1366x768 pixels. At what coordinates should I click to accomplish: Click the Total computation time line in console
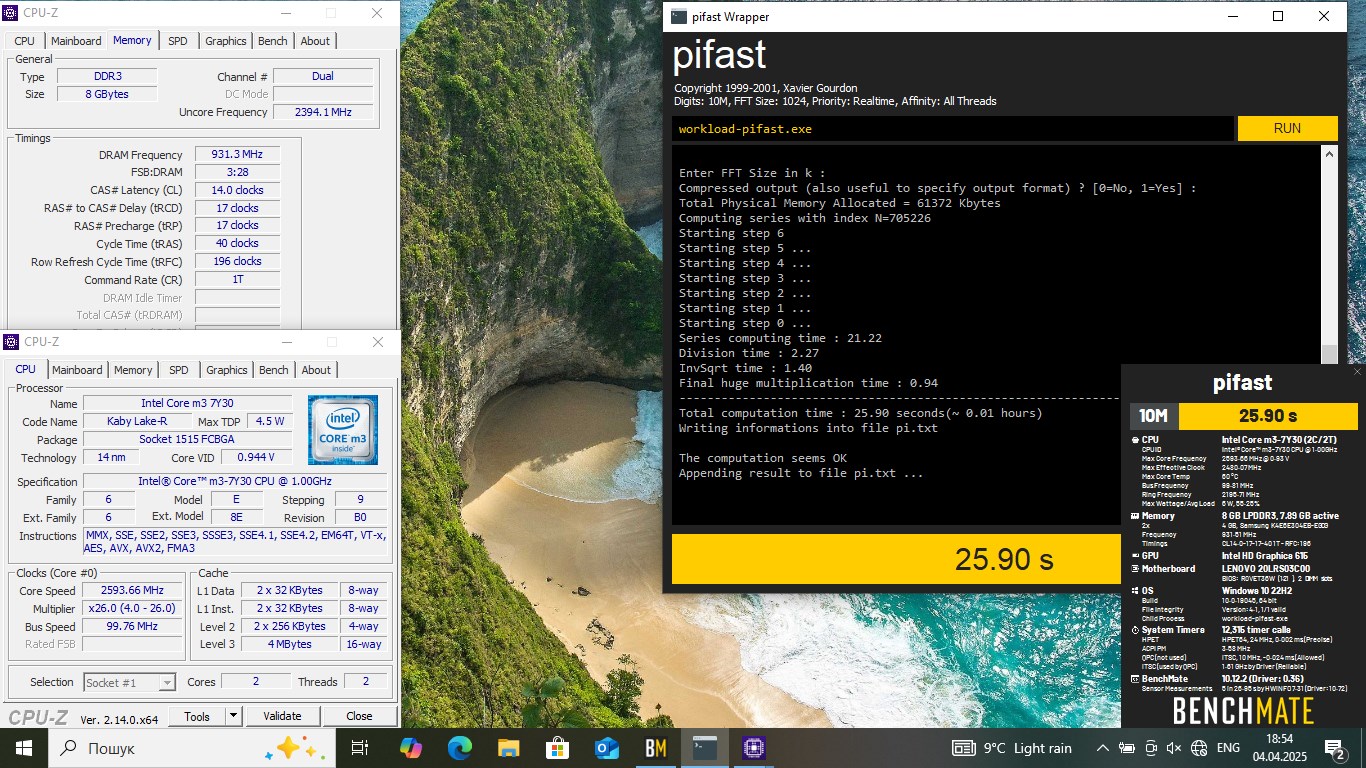tap(860, 413)
